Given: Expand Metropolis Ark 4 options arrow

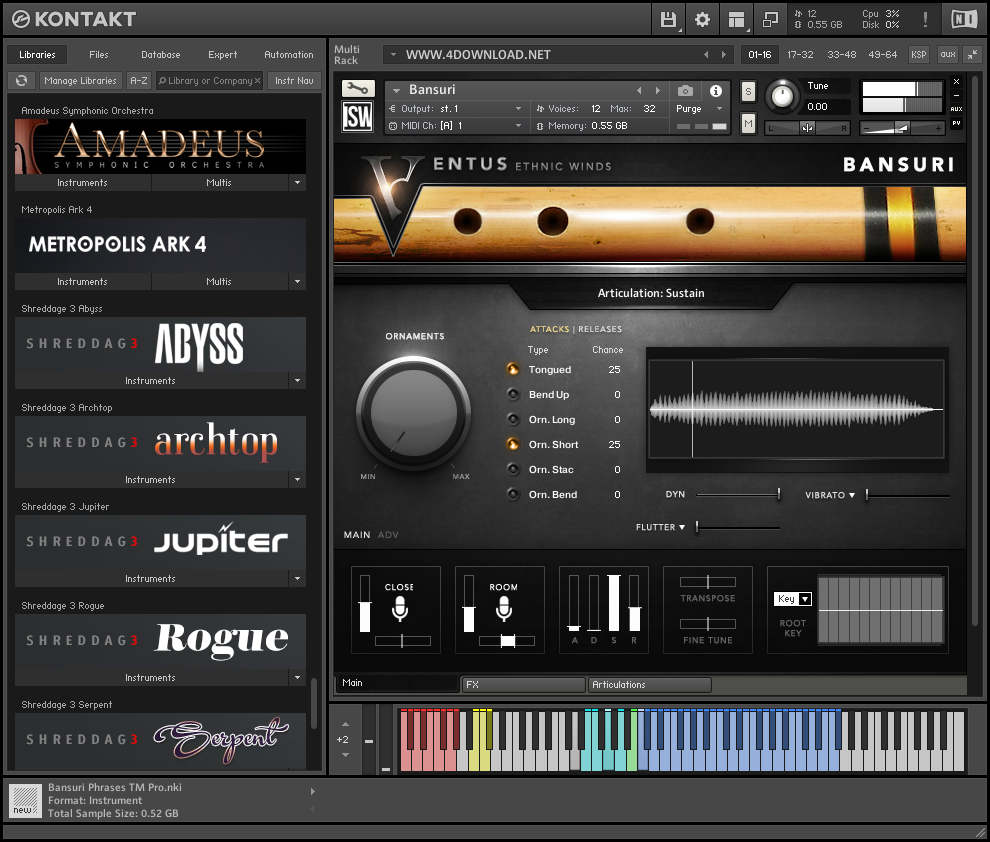Looking at the screenshot, I should click(297, 282).
